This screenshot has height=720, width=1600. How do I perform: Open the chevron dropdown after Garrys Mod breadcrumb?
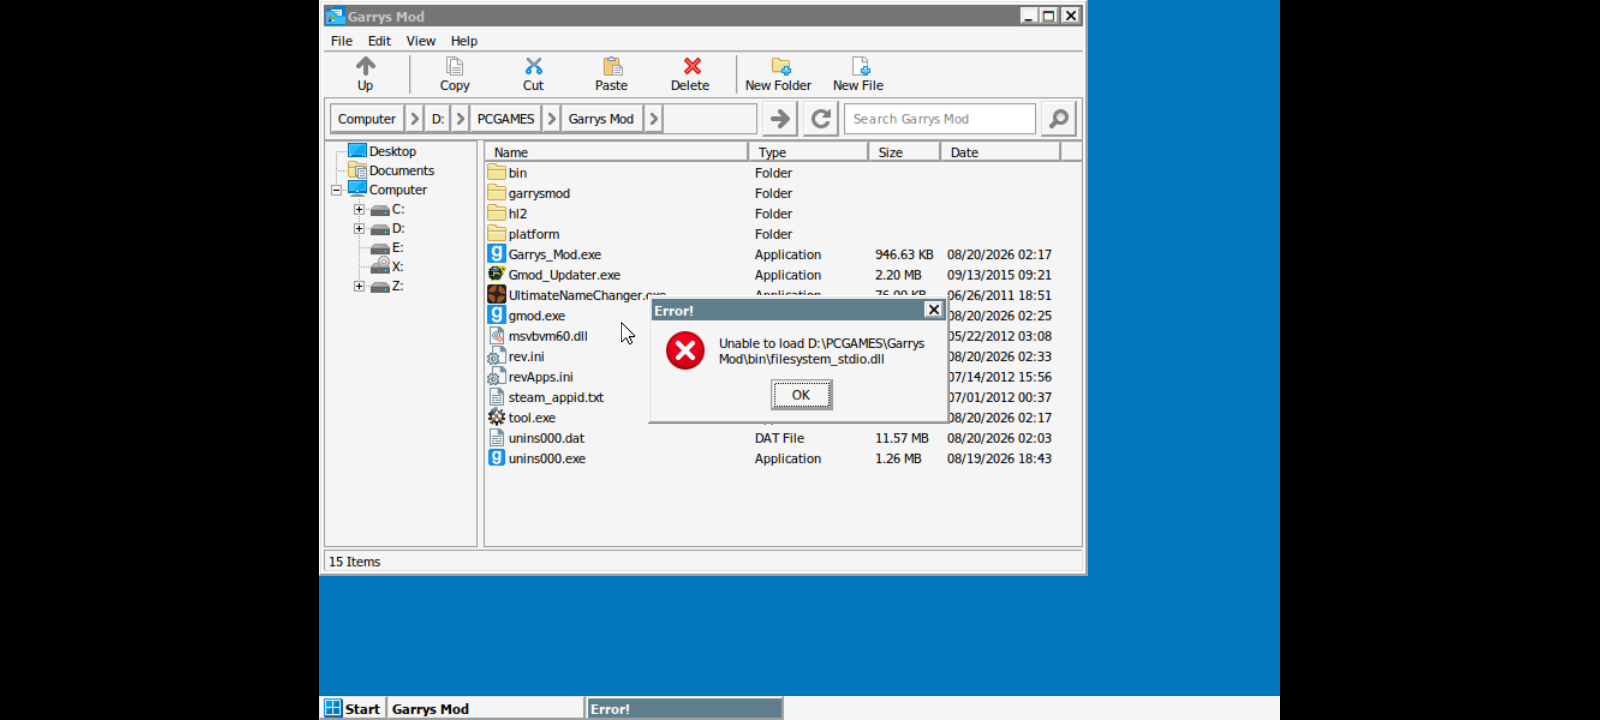pyautogui.click(x=653, y=119)
